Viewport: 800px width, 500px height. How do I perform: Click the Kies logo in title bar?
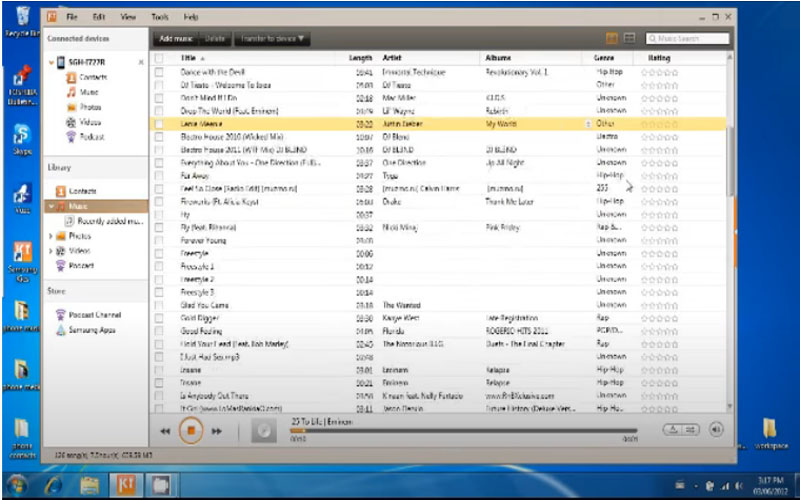click(x=52, y=17)
